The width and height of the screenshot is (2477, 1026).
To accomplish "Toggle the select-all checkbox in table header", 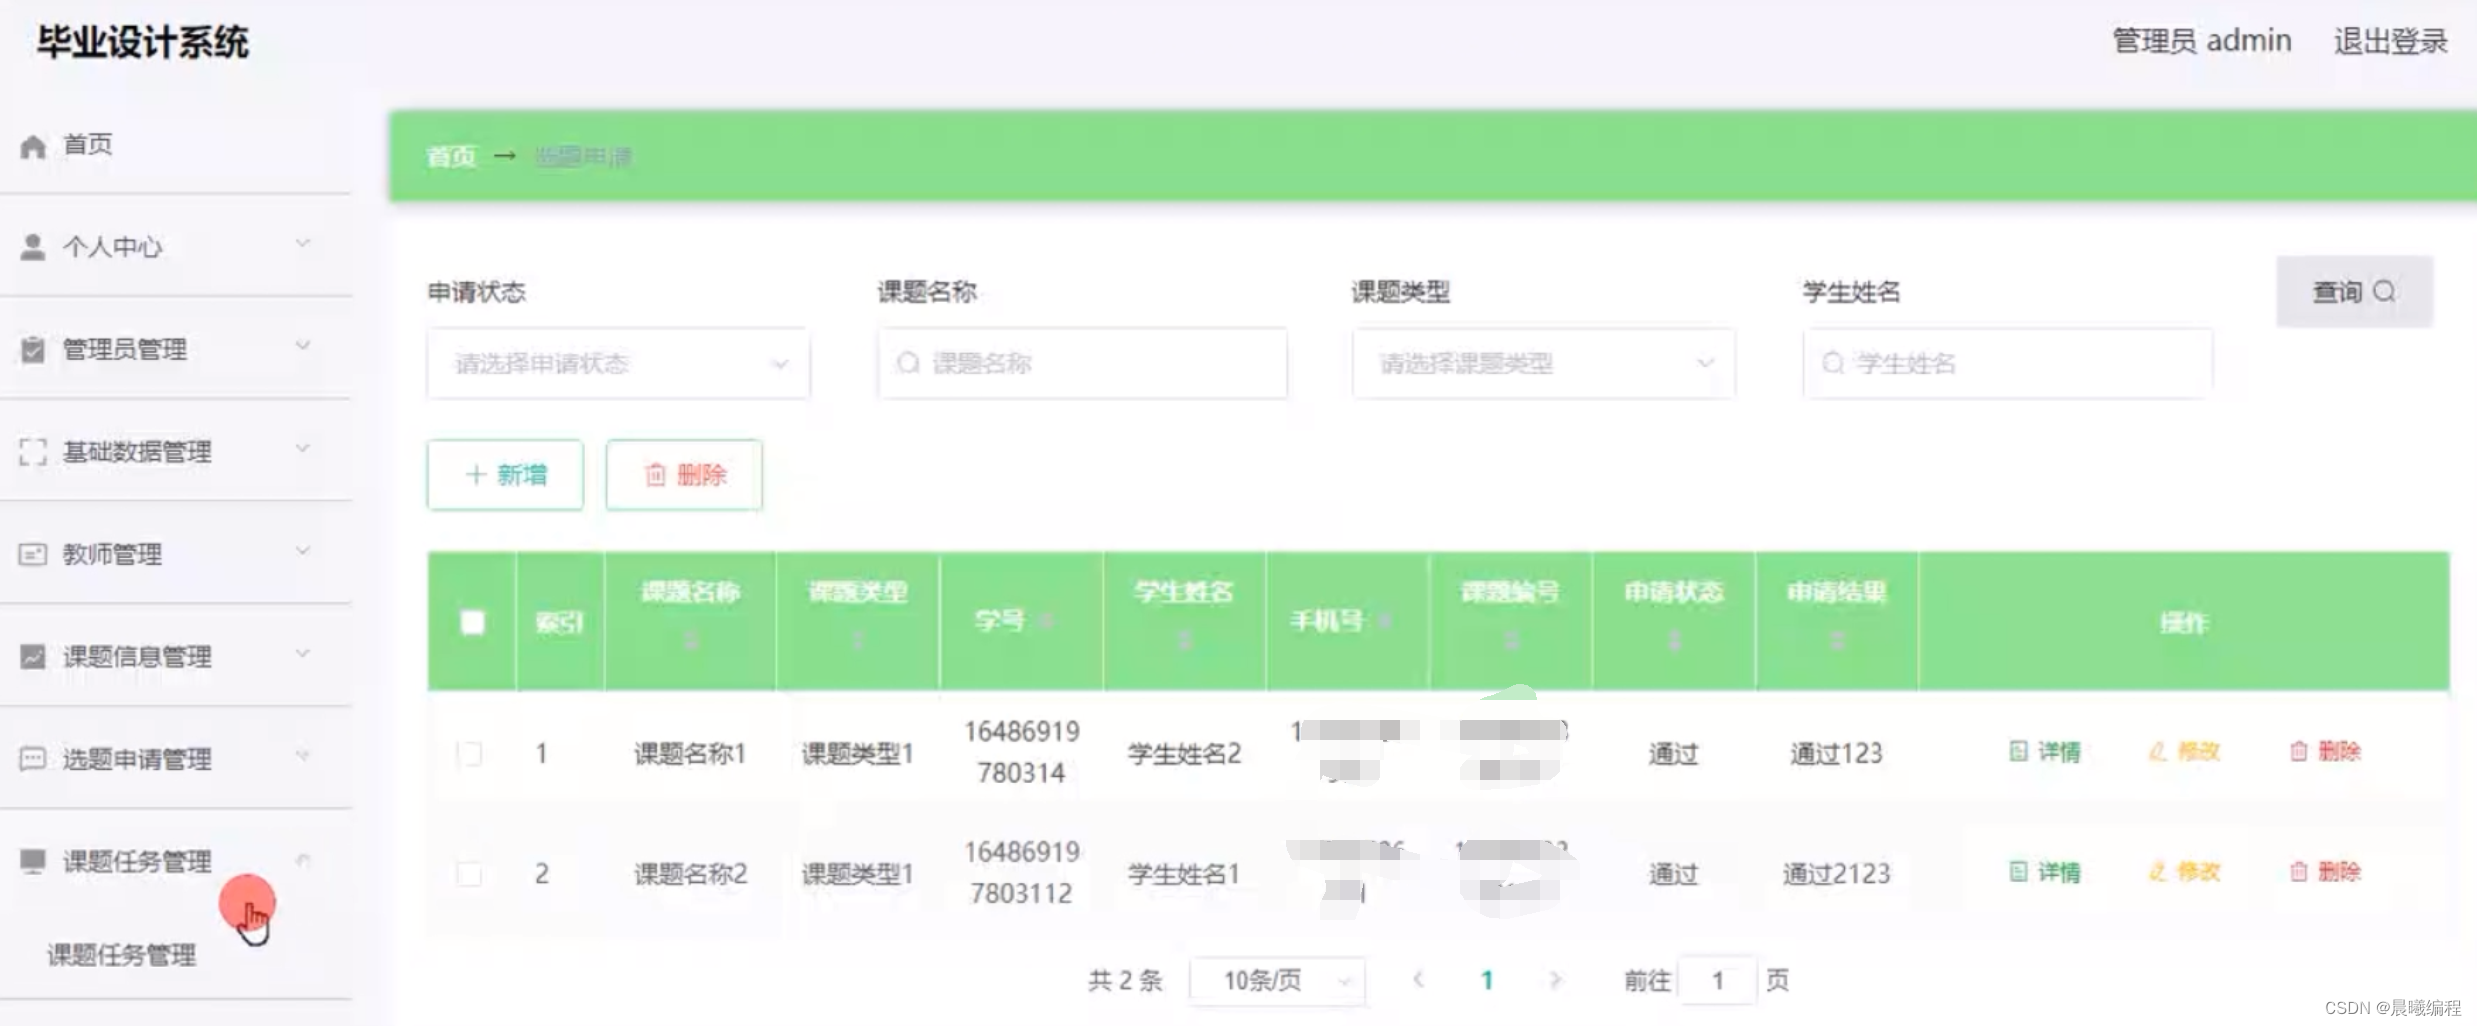I will tap(472, 622).
